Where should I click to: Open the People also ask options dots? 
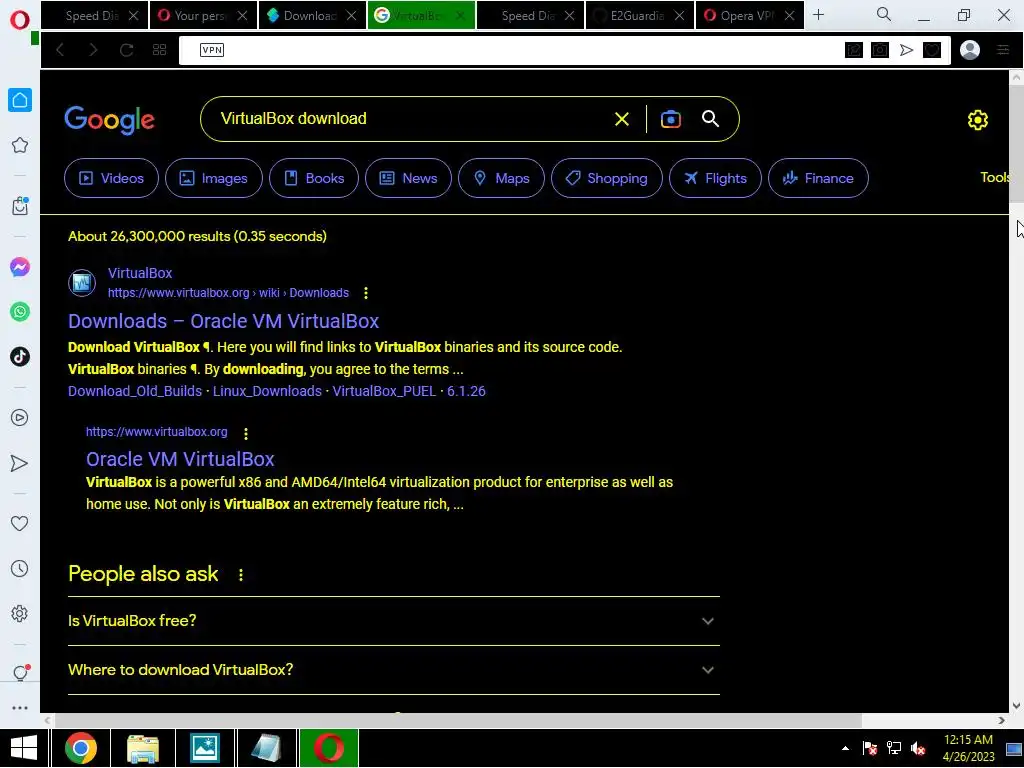click(241, 575)
